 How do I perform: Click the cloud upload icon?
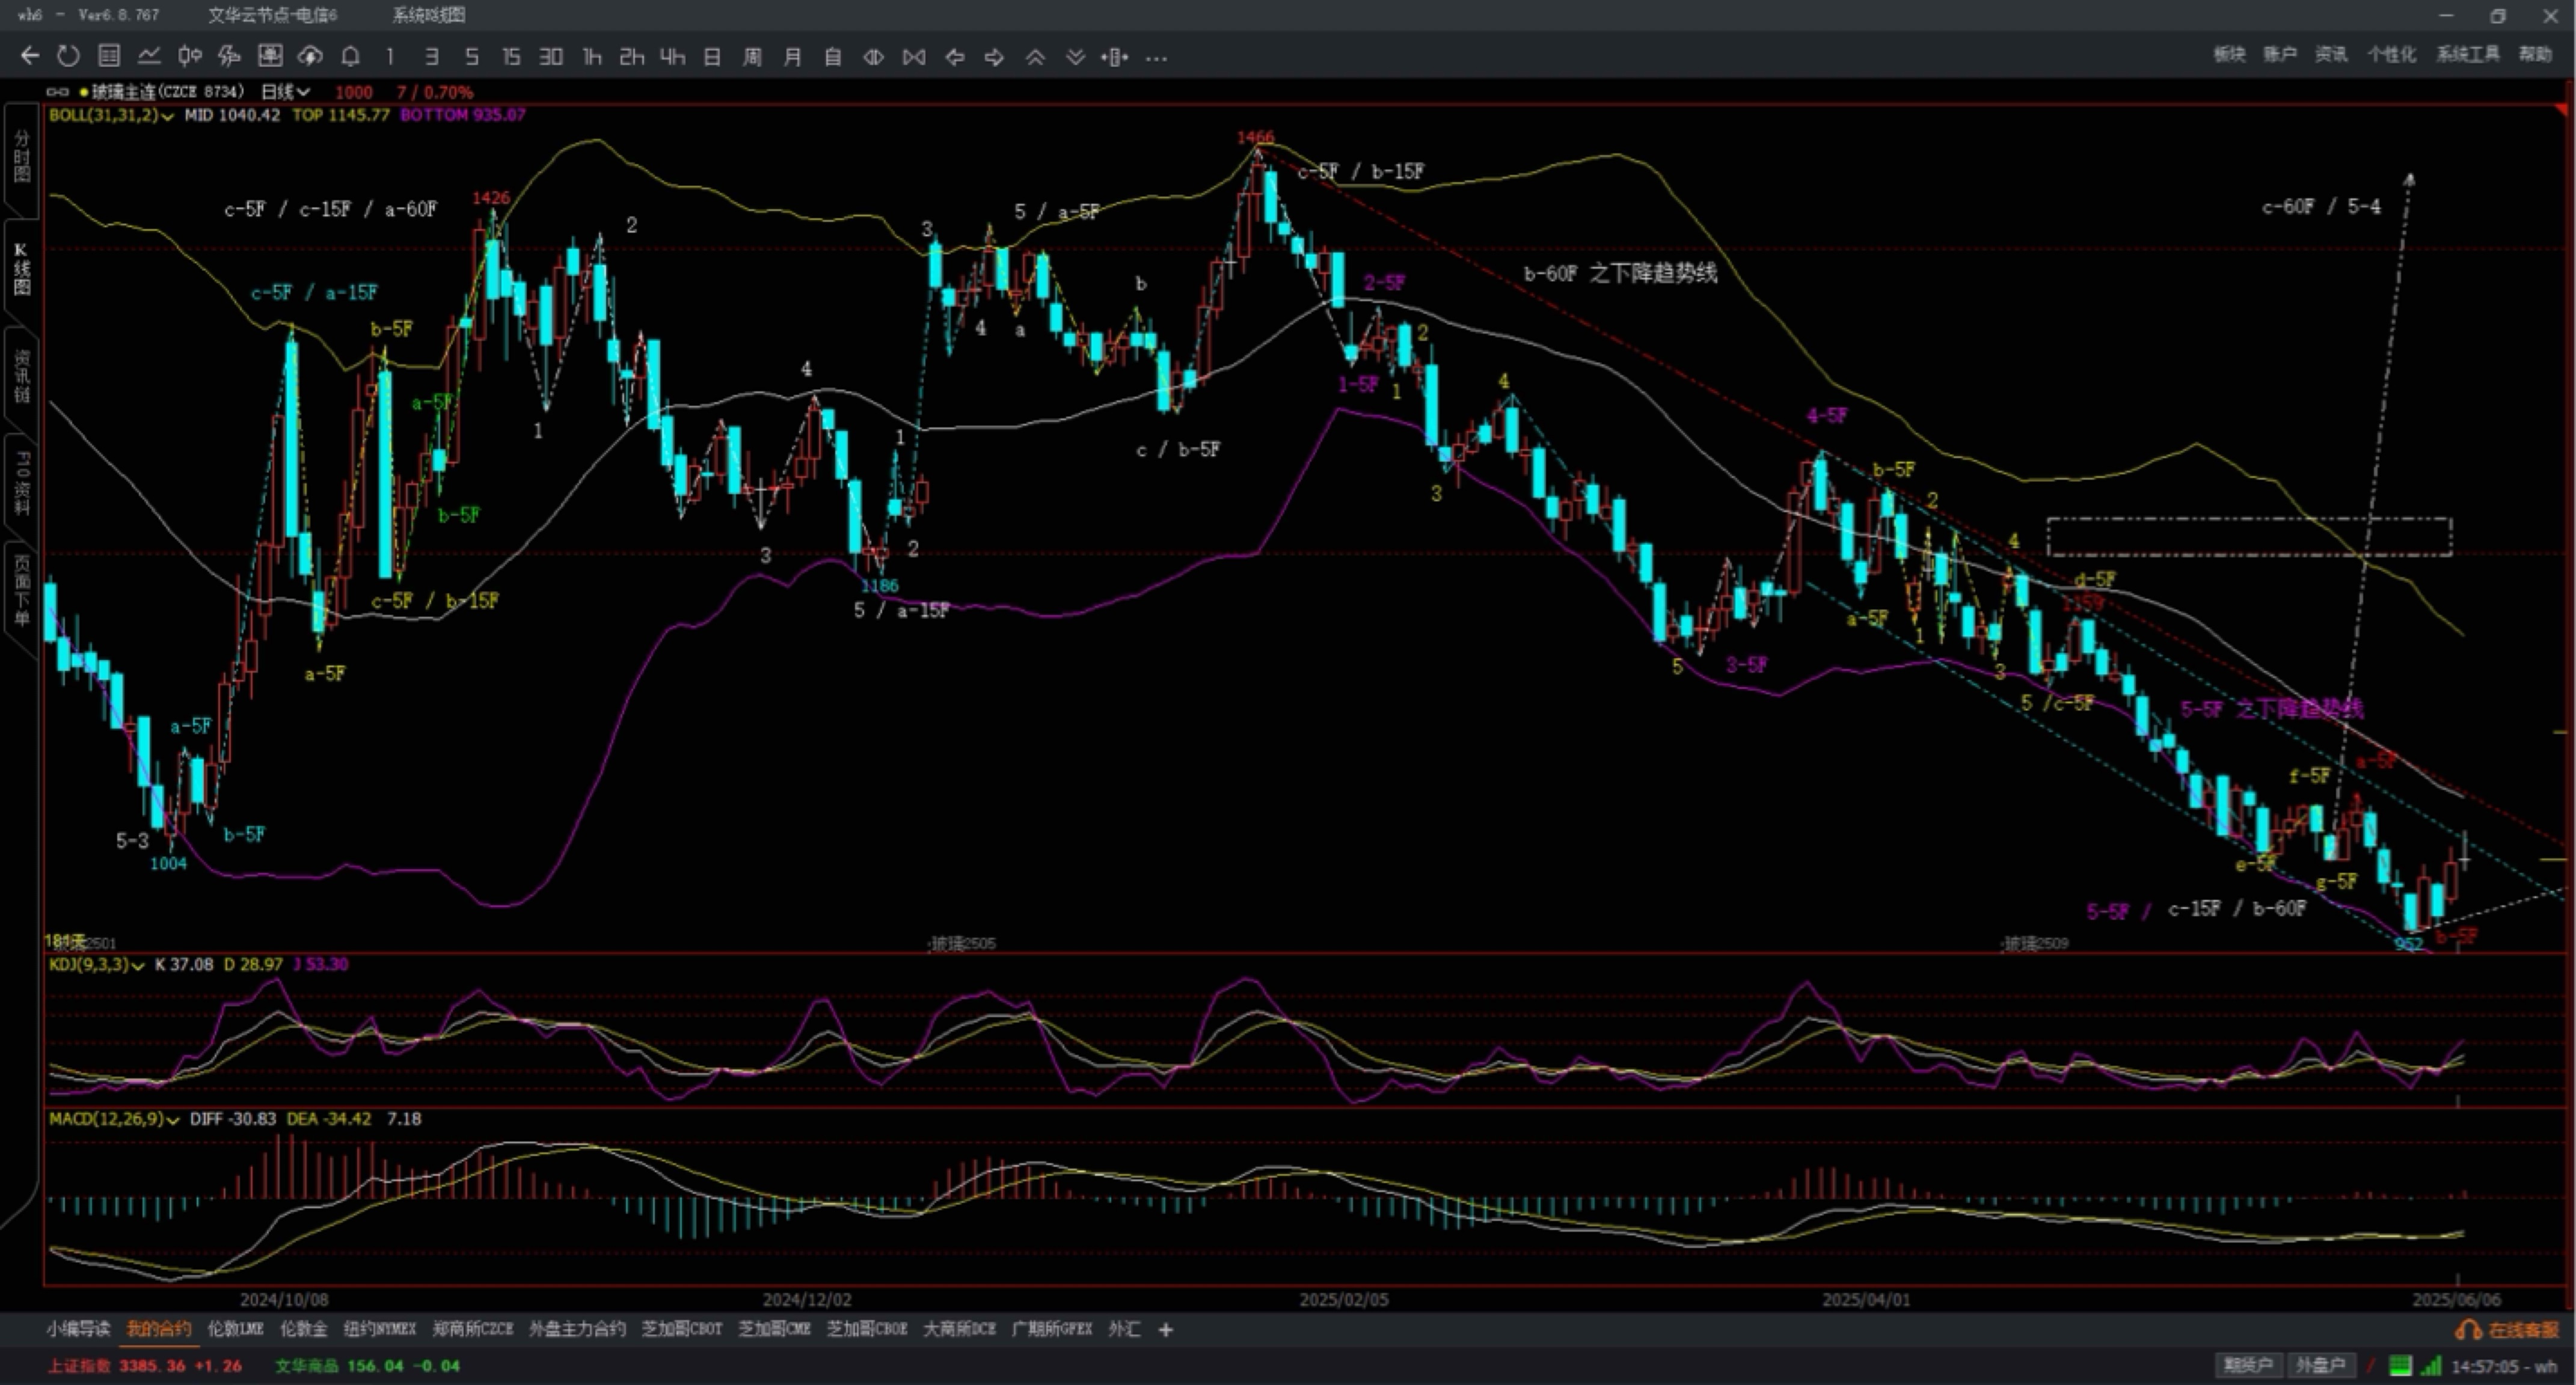310,57
